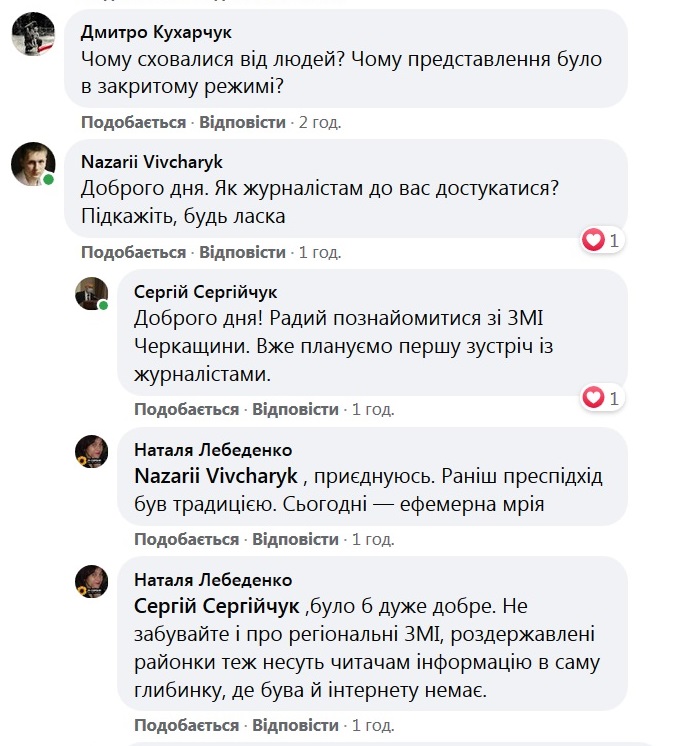Like Nazarii Vivcharyk's comment
Viewport: 677px width, 746px height.
[x=134, y=252]
